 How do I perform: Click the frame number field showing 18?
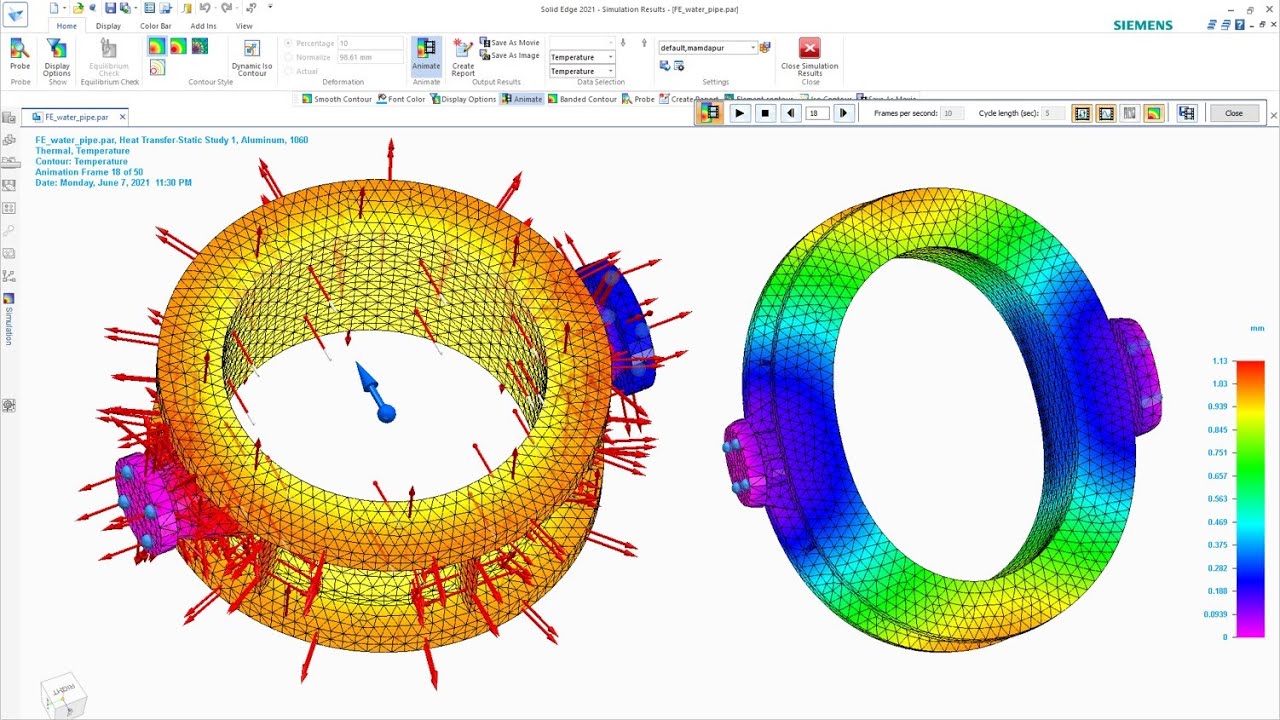(817, 113)
